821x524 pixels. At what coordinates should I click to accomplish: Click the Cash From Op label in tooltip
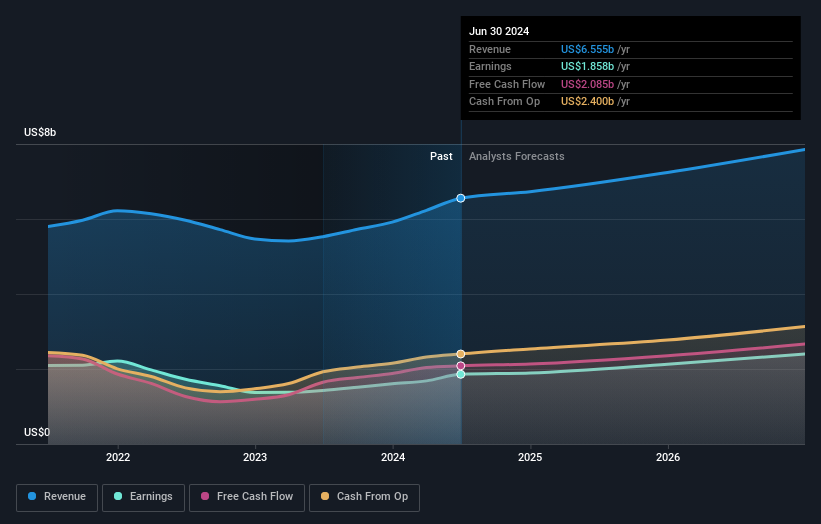coord(504,102)
